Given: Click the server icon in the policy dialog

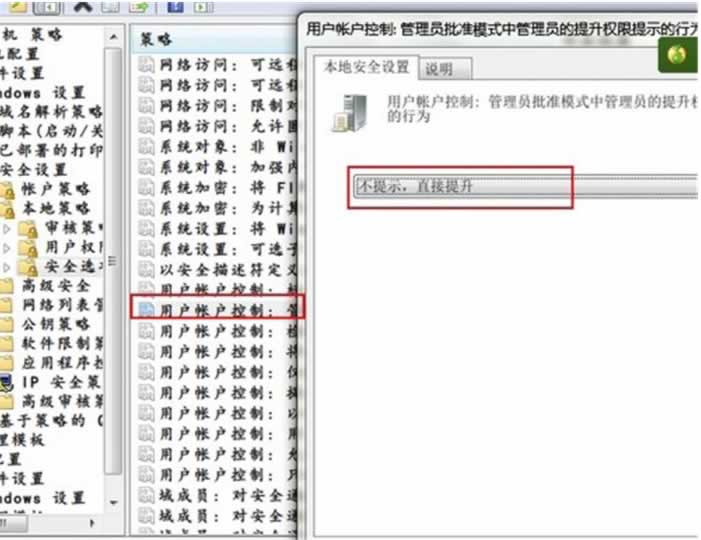Looking at the screenshot, I should coord(350,114).
